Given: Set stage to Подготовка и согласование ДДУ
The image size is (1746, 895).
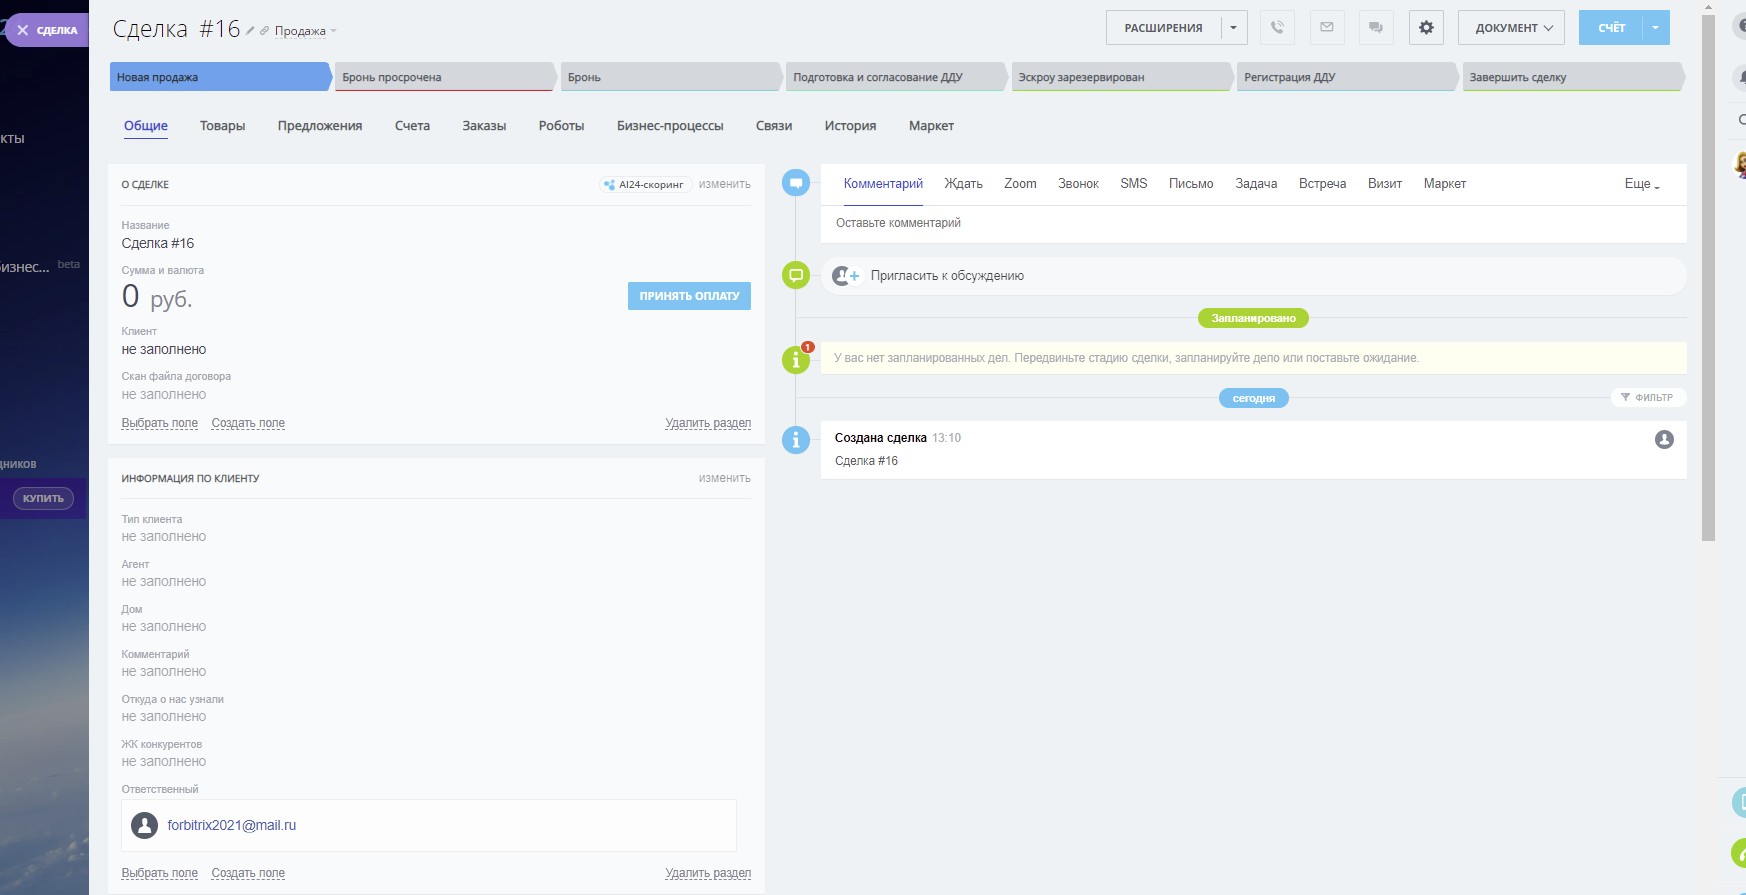Looking at the screenshot, I should pos(896,77).
